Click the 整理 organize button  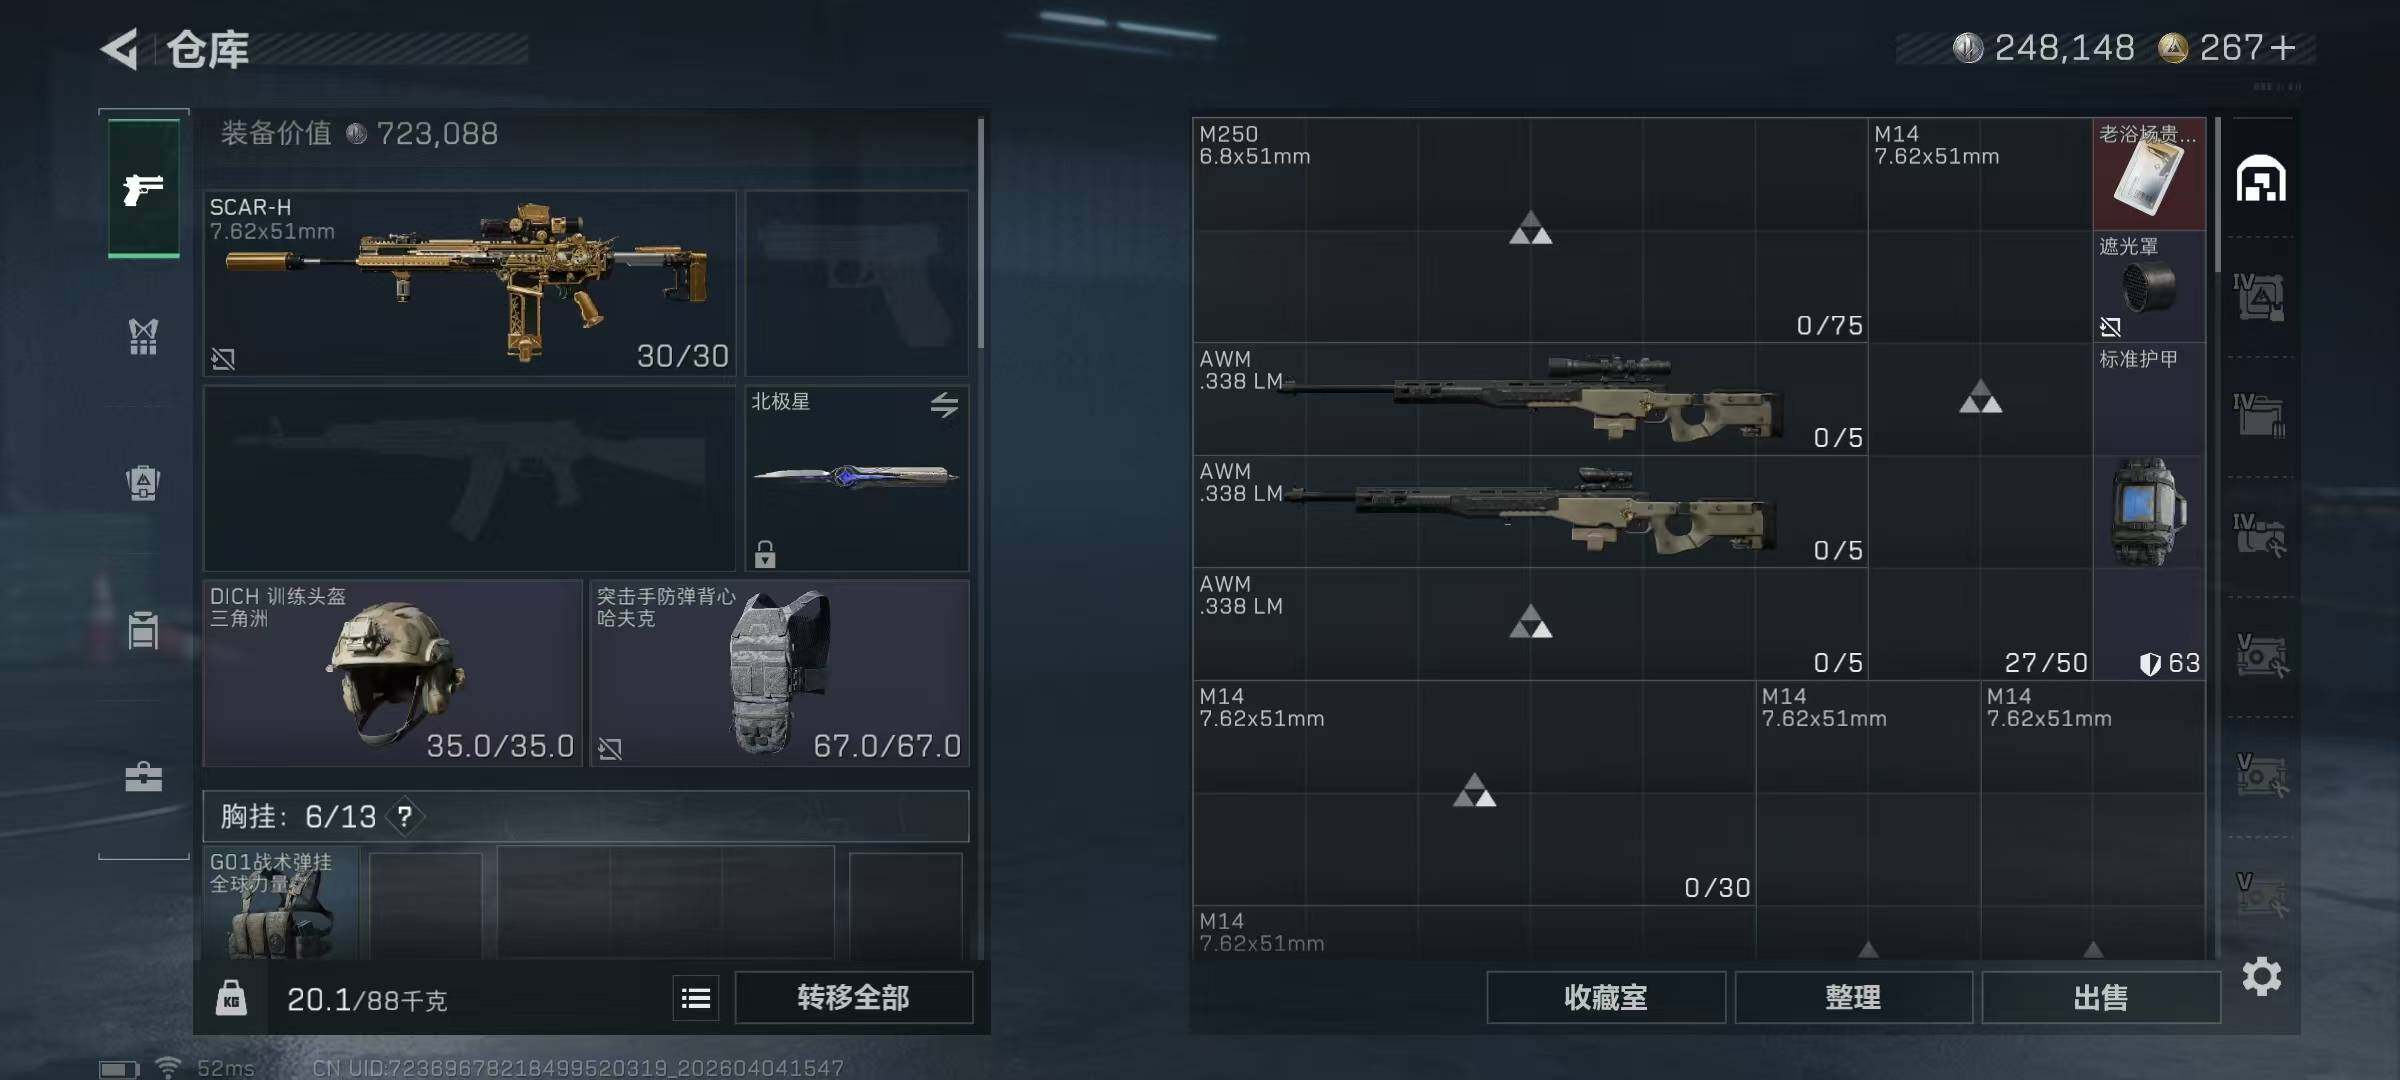[x=1853, y=998]
